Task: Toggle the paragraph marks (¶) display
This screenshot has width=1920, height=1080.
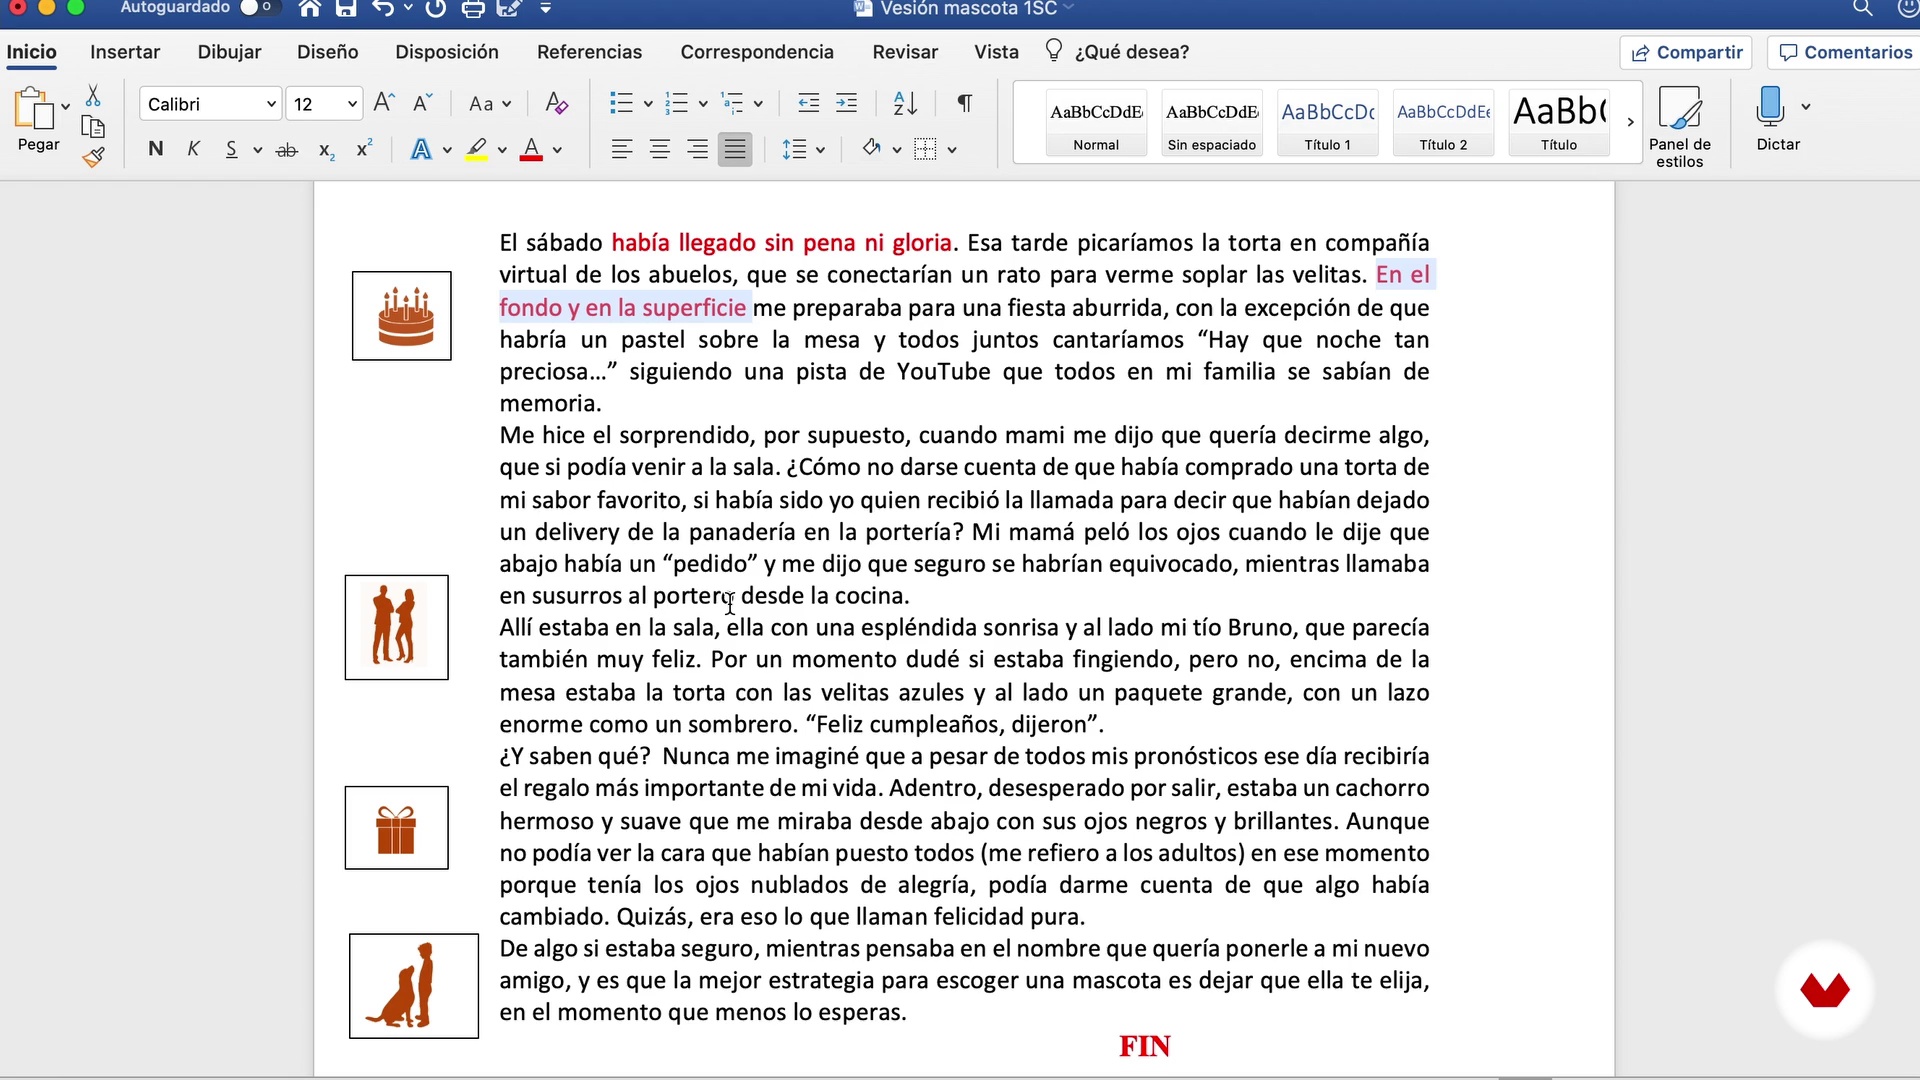Action: pos(965,103)
